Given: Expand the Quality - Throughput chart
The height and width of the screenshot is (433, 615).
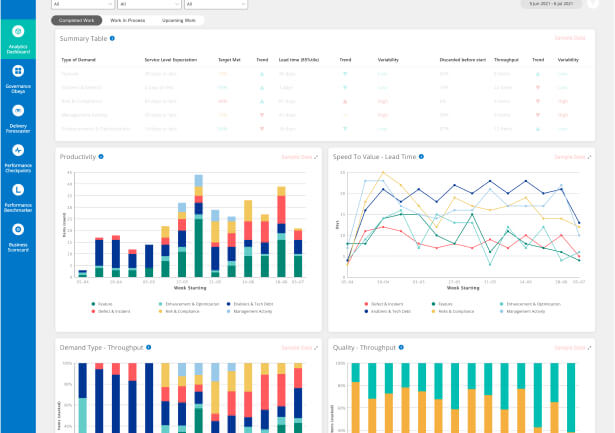Looking at the screenshot, I should 589,347.
